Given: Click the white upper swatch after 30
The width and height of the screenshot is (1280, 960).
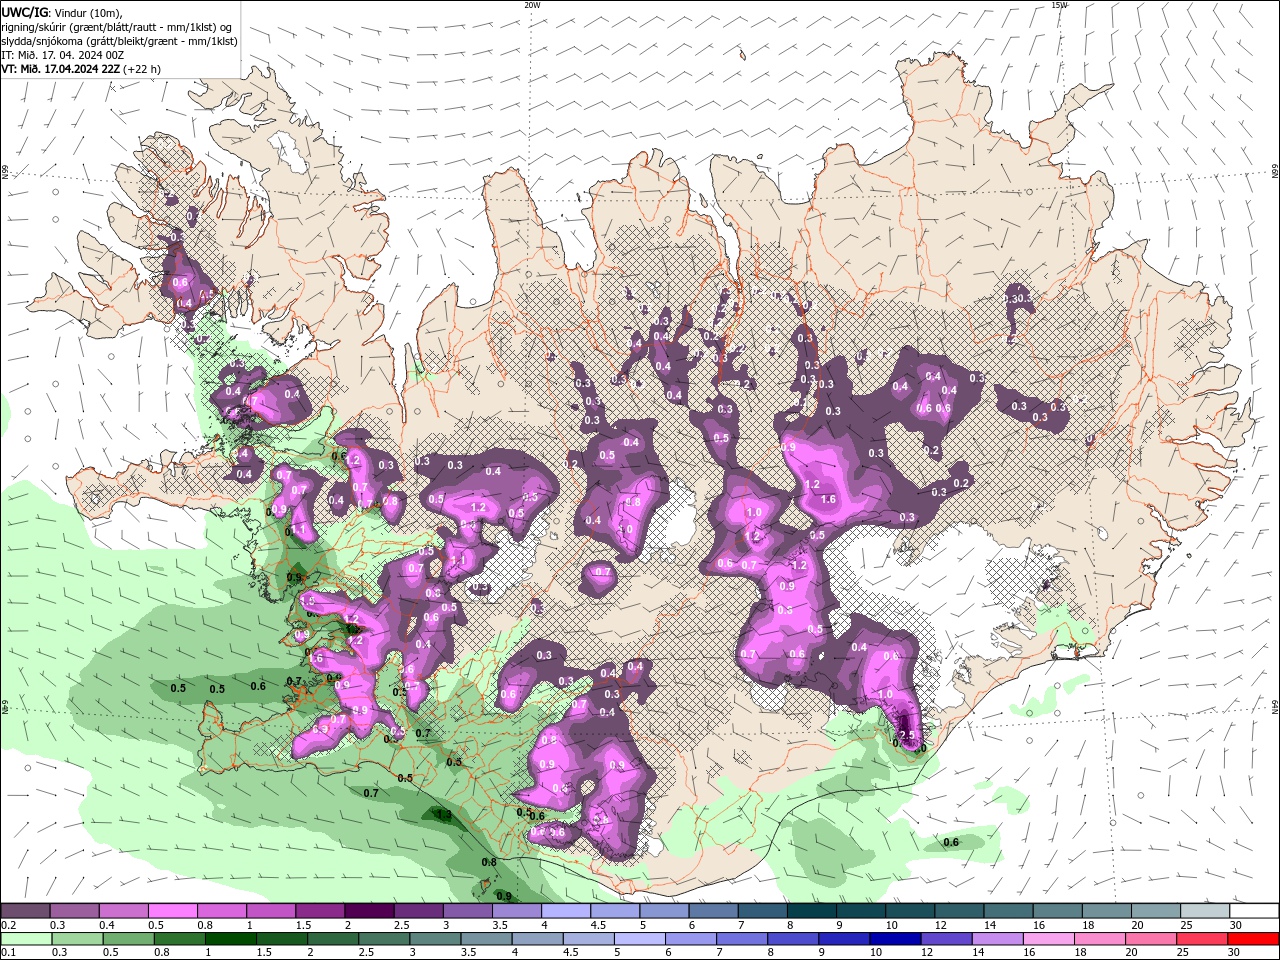Looking at the screenshot, I should [x=1254, y=911].
